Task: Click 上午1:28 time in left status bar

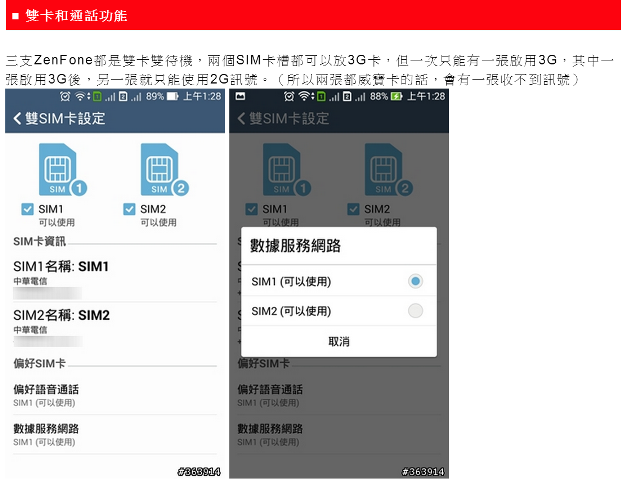Action: [202, 96]
